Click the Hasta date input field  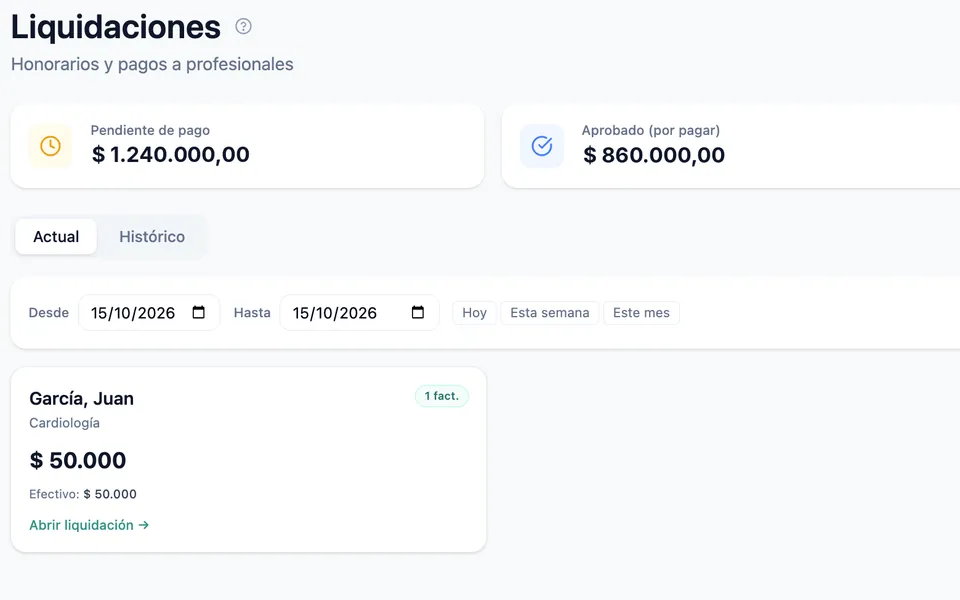tap(359, 313)
